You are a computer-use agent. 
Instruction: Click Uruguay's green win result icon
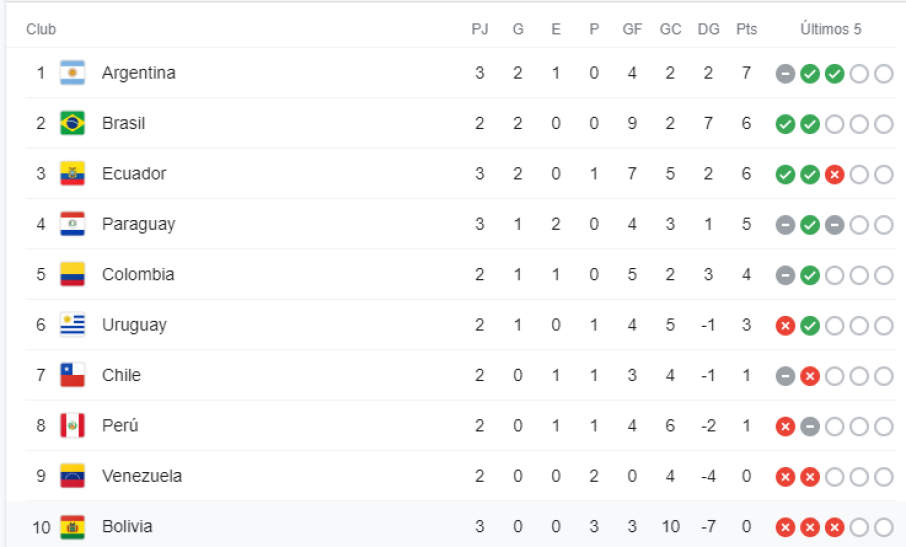coord(810,325)
